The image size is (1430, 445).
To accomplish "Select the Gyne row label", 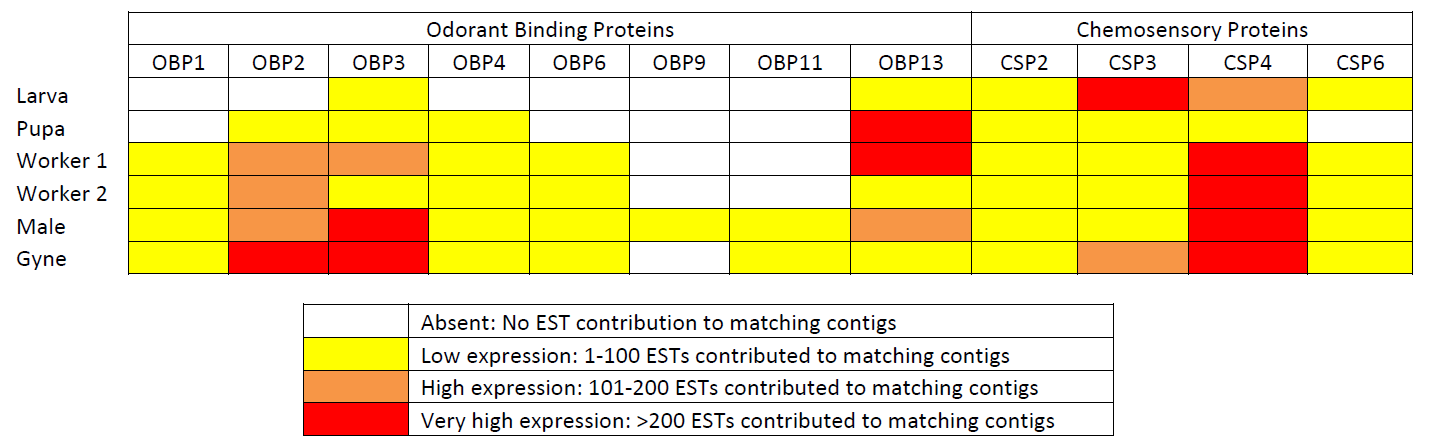I will (42, 259).
